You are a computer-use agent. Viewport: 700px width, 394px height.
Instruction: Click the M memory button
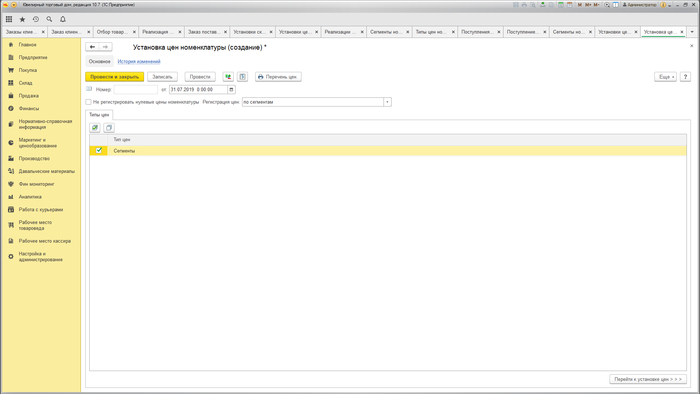[579, 5]
